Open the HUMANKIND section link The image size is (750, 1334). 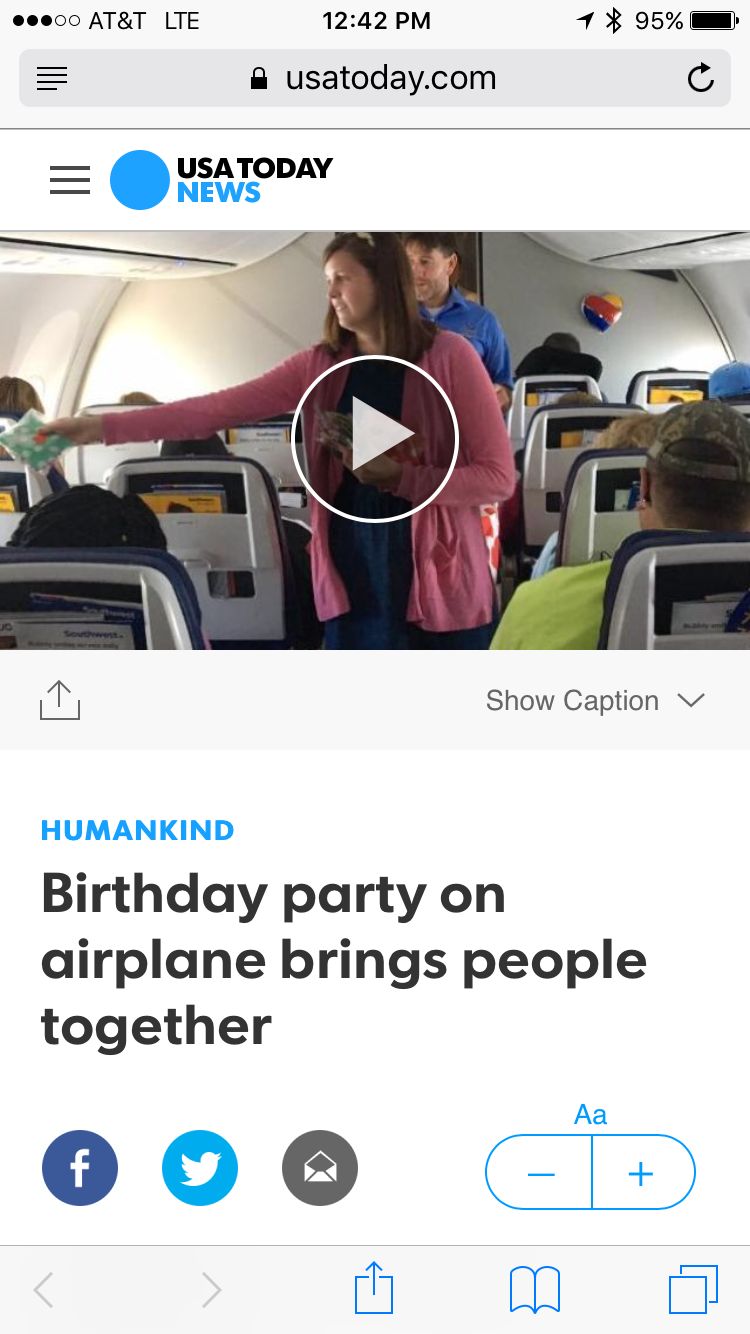coord(138,830)
